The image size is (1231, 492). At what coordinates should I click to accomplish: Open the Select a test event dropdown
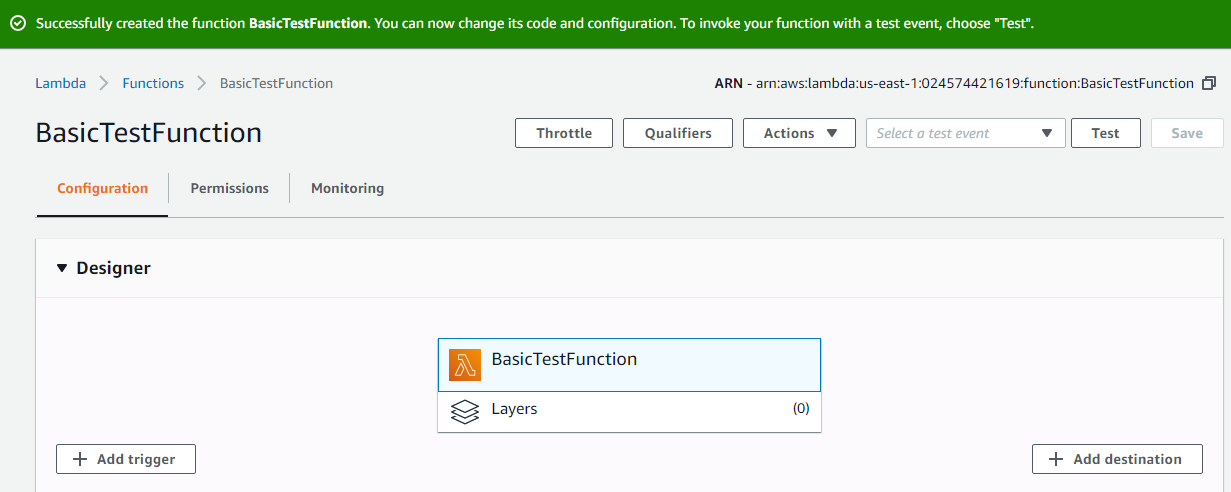coord(965,133)
